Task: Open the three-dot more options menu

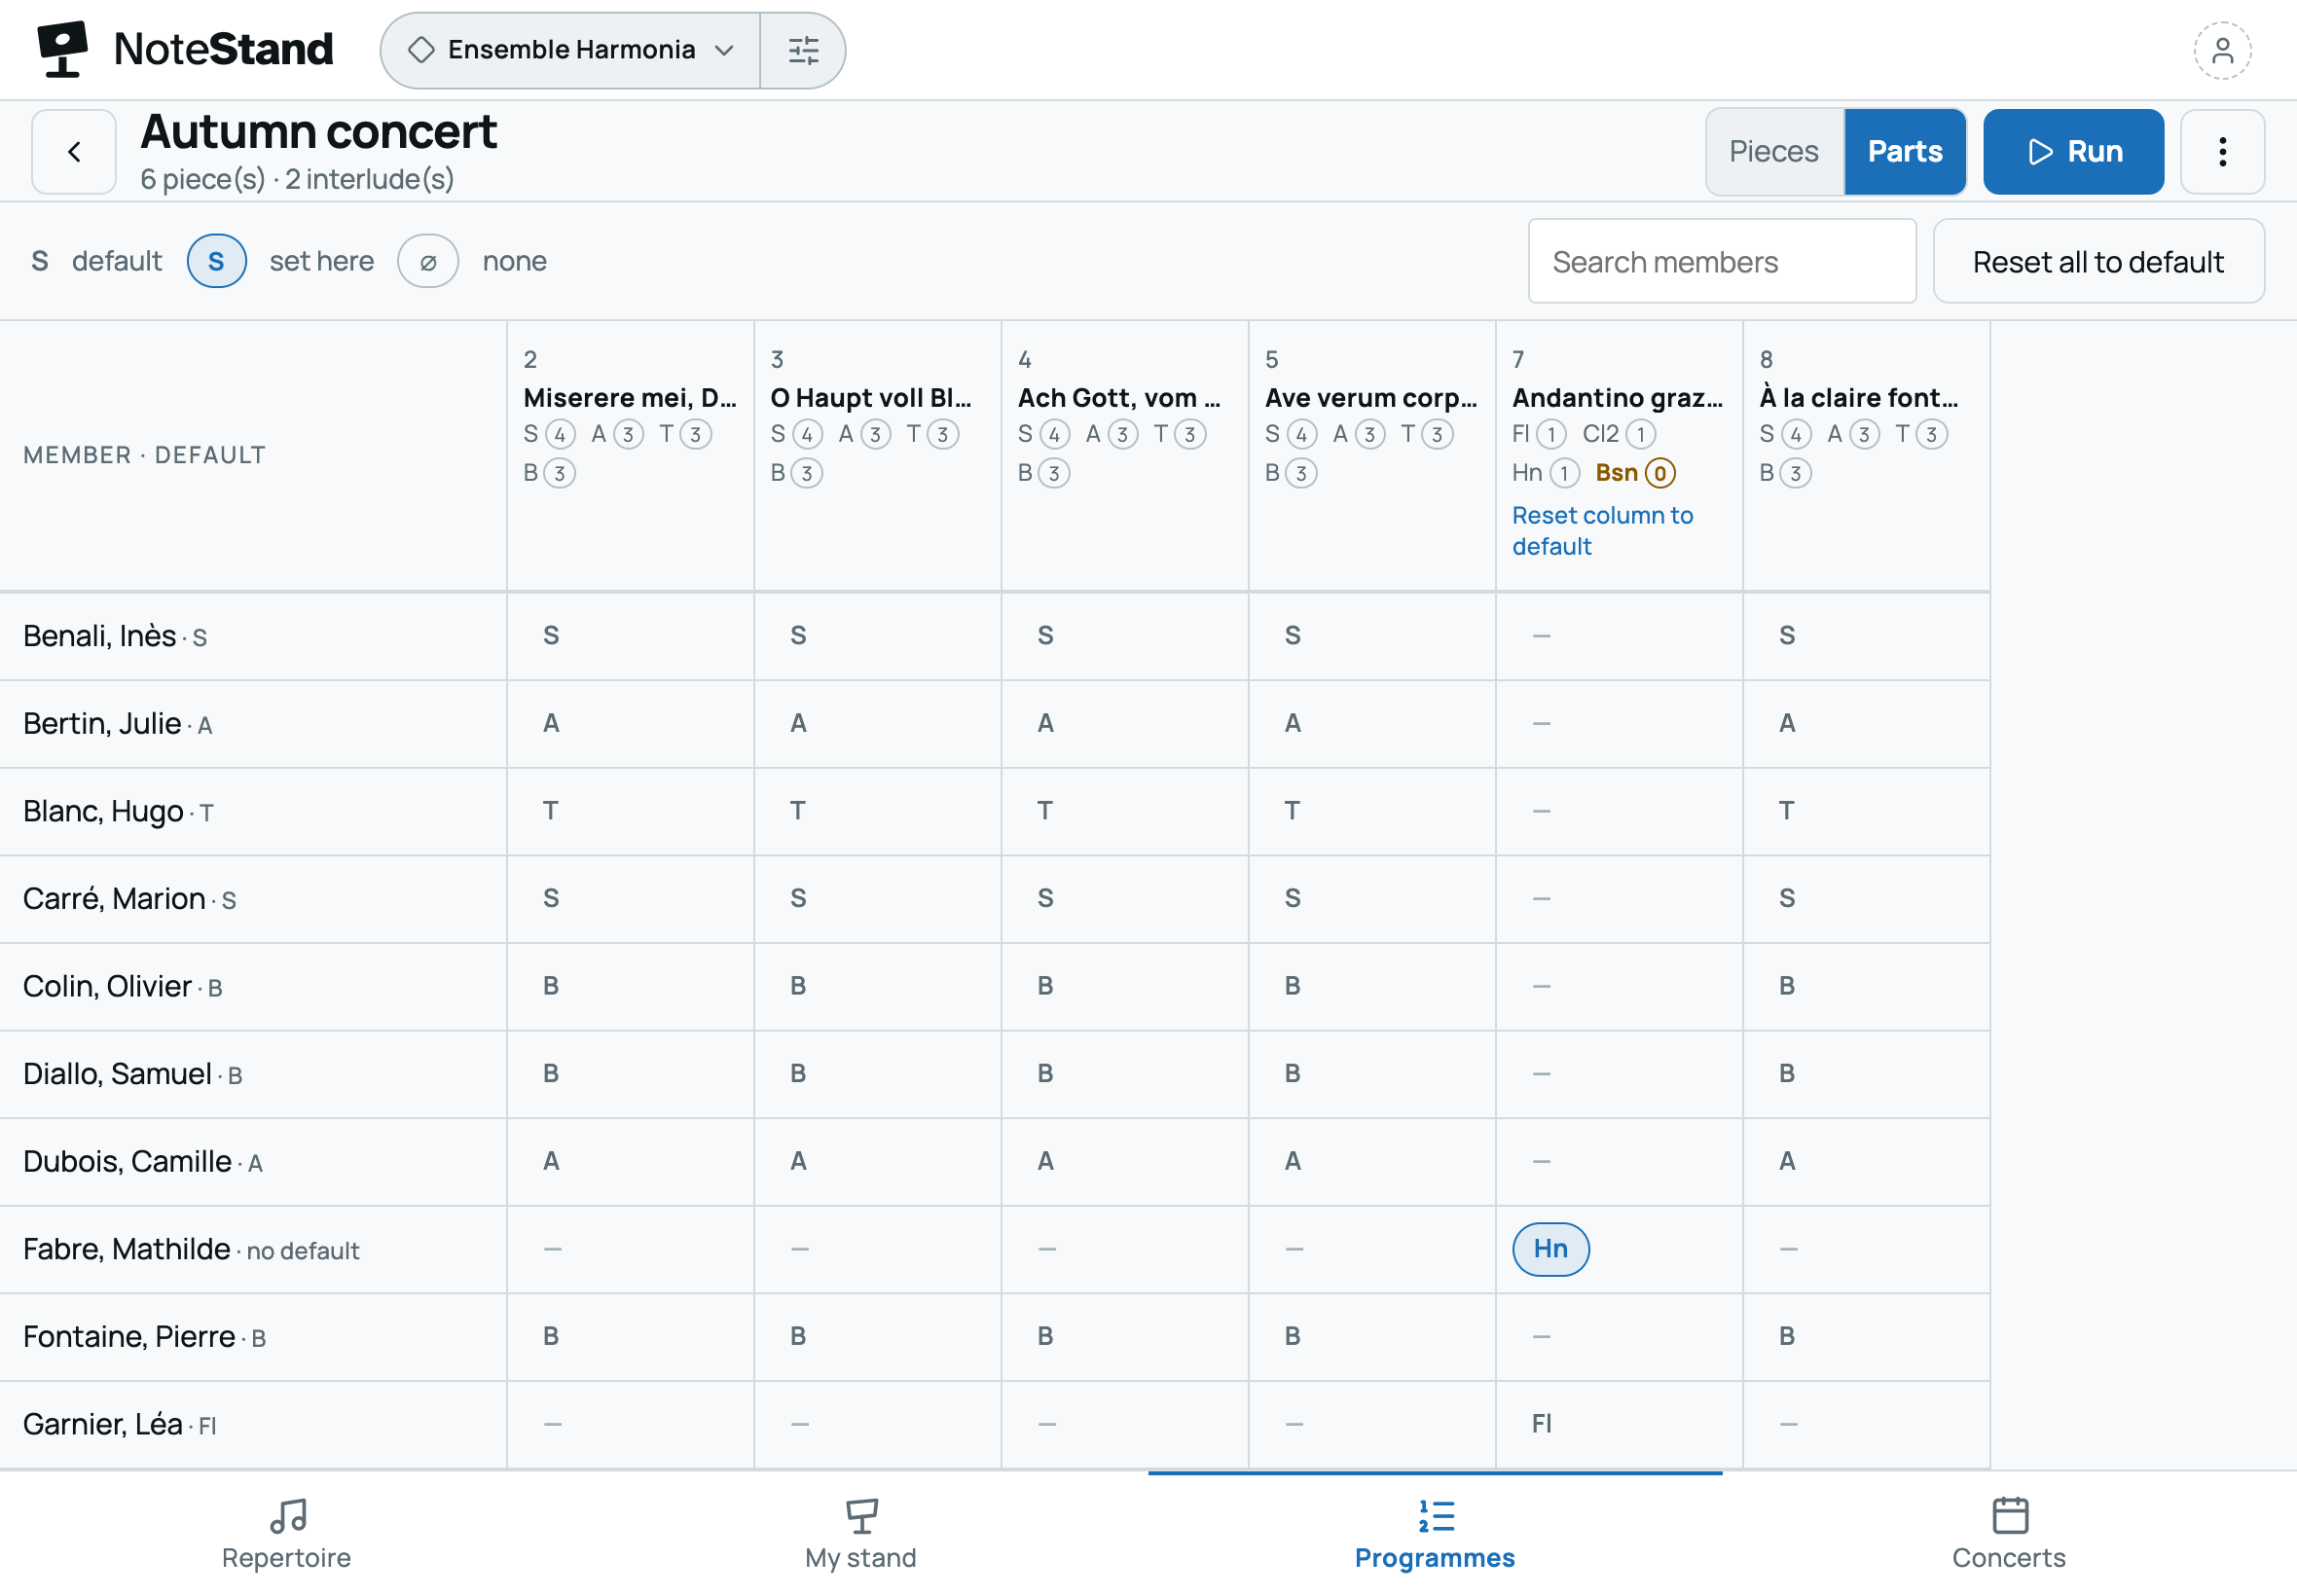Action: pos(2222,152)
